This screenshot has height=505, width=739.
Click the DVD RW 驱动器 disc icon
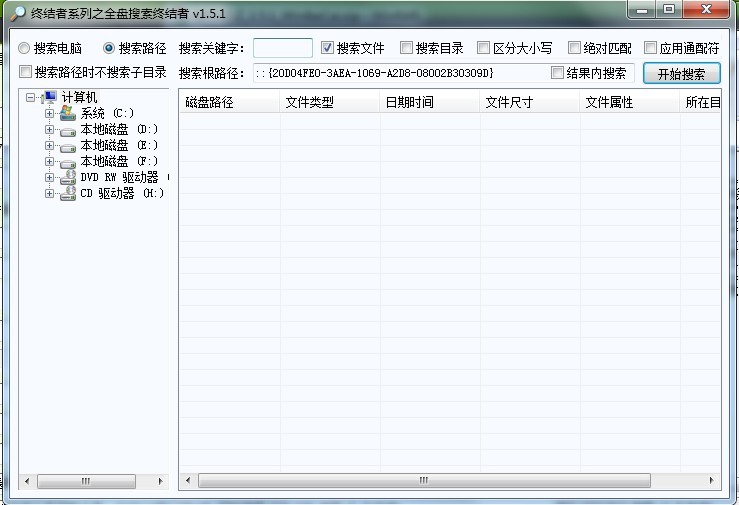tap(68, 177)
